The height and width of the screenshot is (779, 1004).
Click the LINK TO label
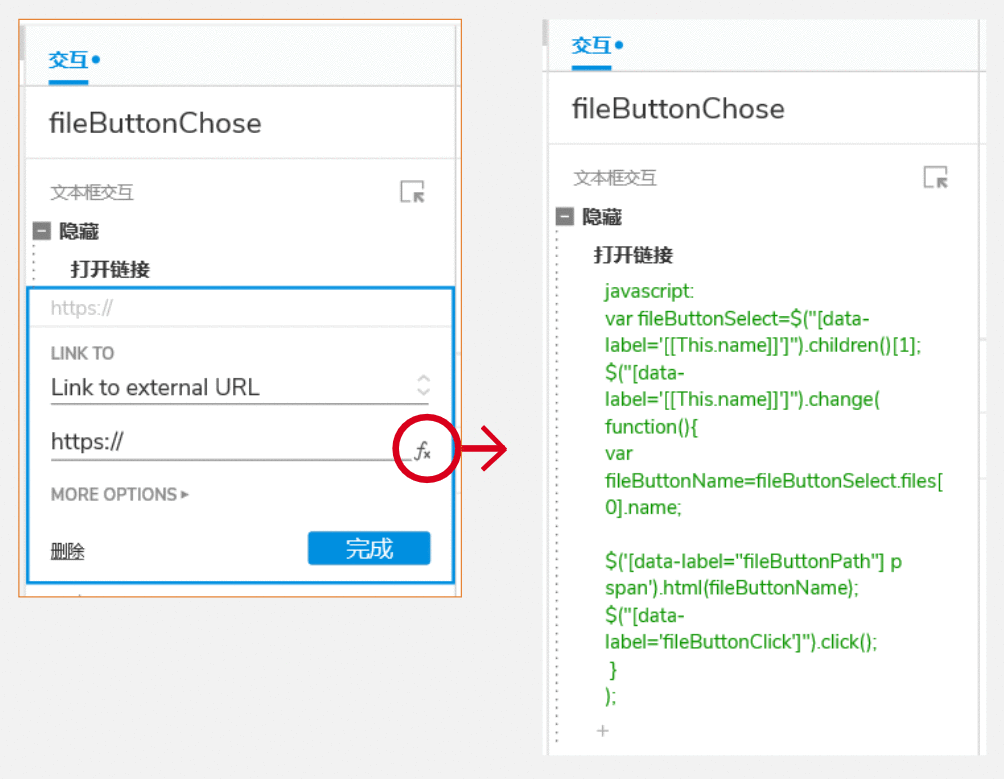point(82,353)
